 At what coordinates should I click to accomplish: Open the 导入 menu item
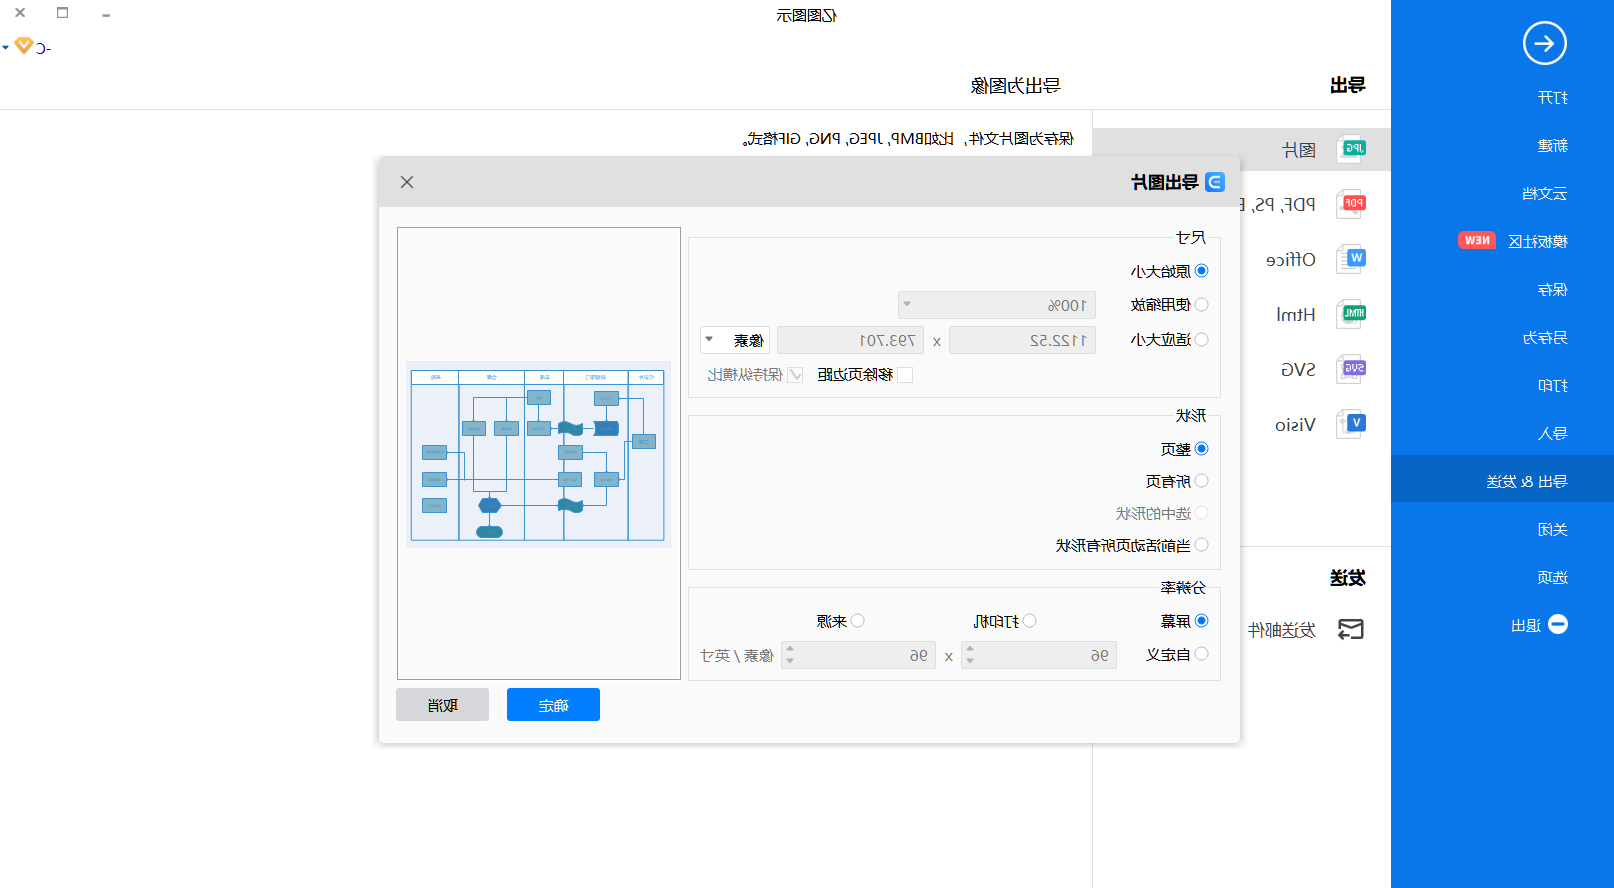1552,433
